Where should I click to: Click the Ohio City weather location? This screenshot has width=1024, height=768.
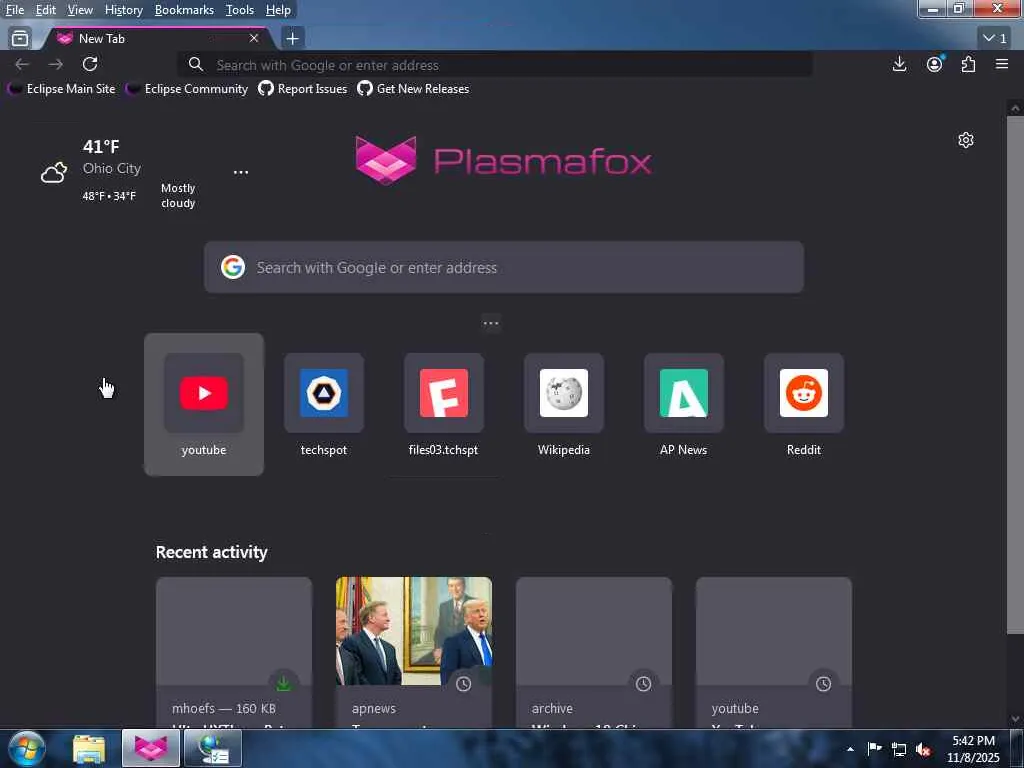(112, 168)
